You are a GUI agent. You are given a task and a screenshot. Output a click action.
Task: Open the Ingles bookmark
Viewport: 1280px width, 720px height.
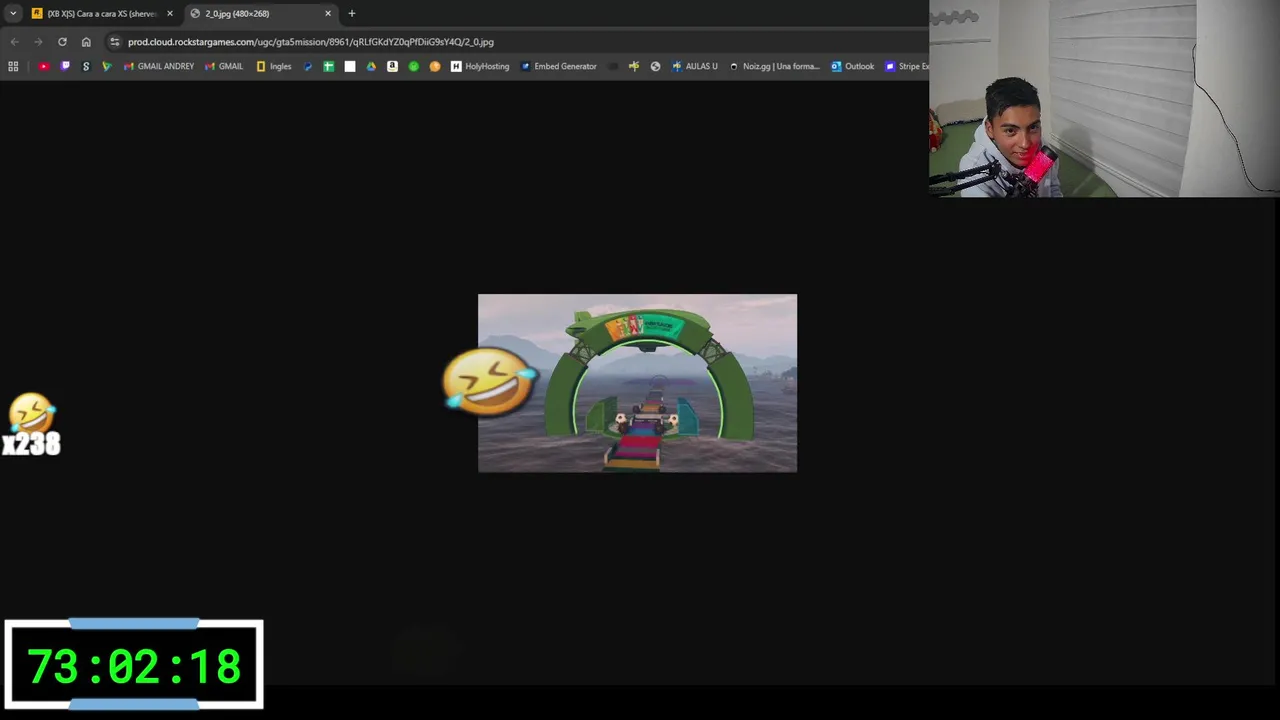click(x=274, y=66)
